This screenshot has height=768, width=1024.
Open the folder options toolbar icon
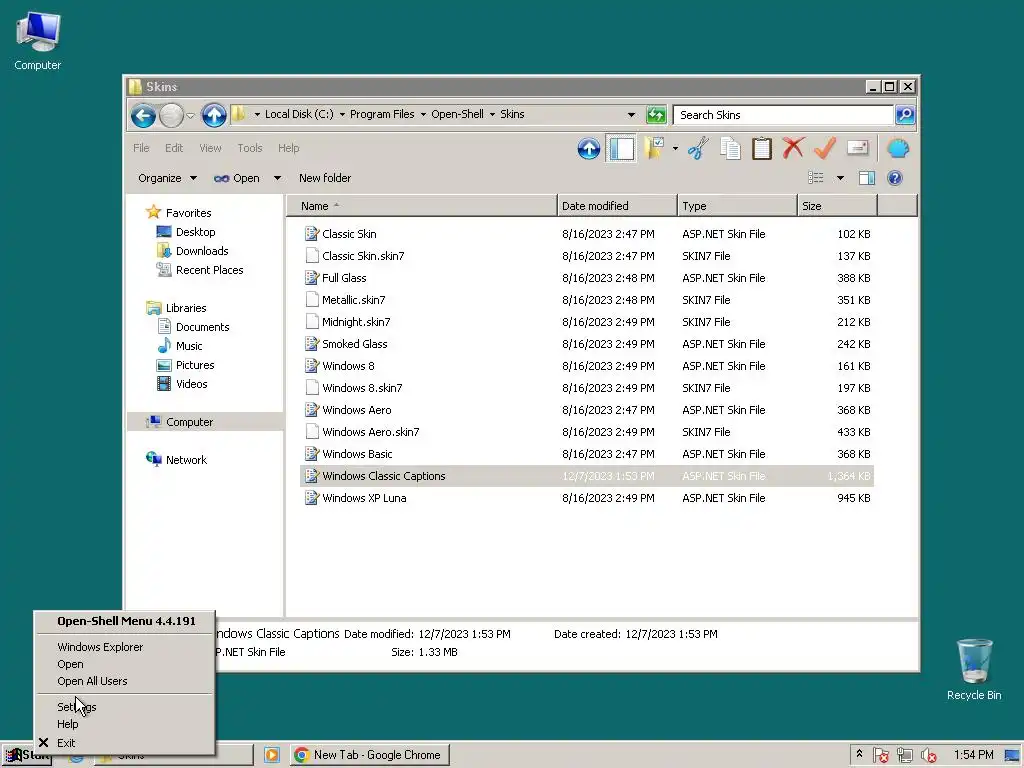click(x=654, y=149)
